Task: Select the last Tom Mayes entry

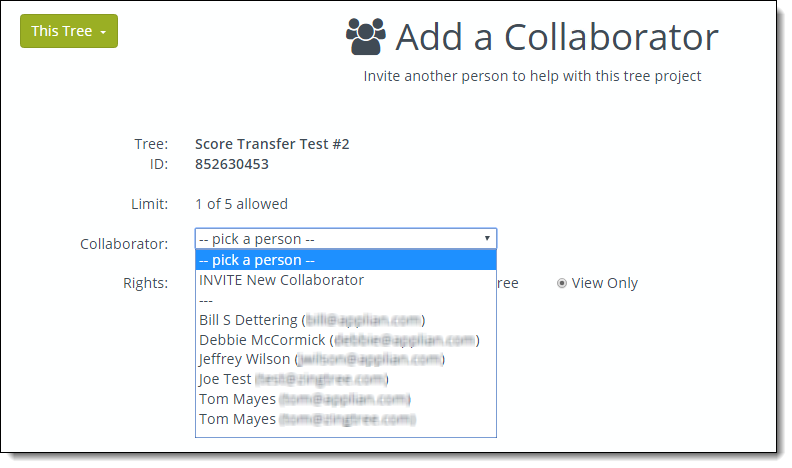Action: 346,419
